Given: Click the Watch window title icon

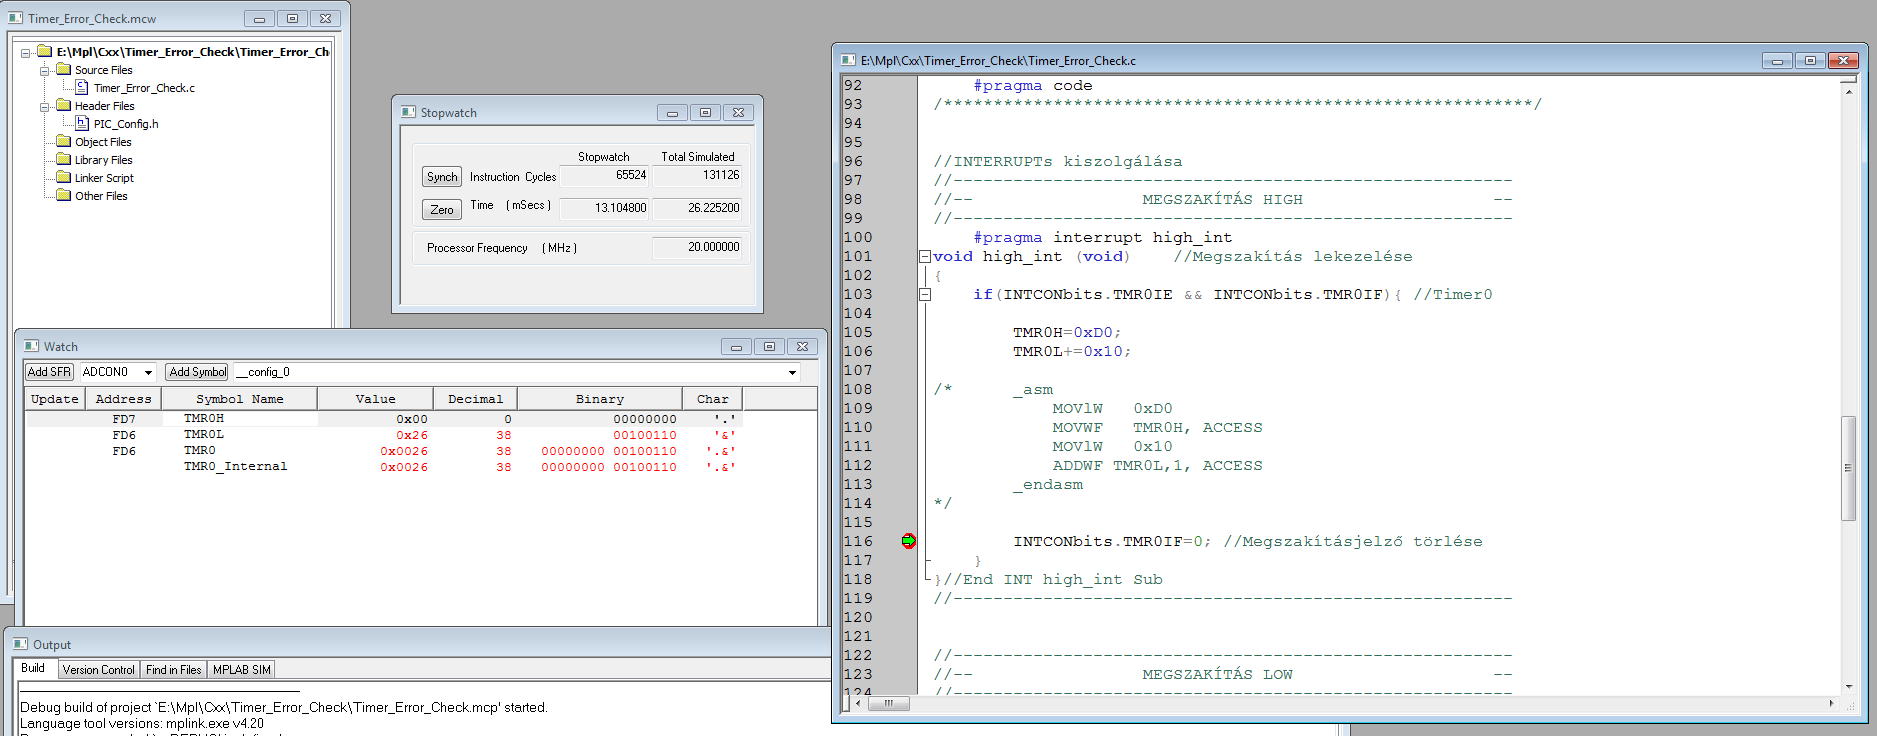Looking at the screenshot, I should tap(31, 346).
